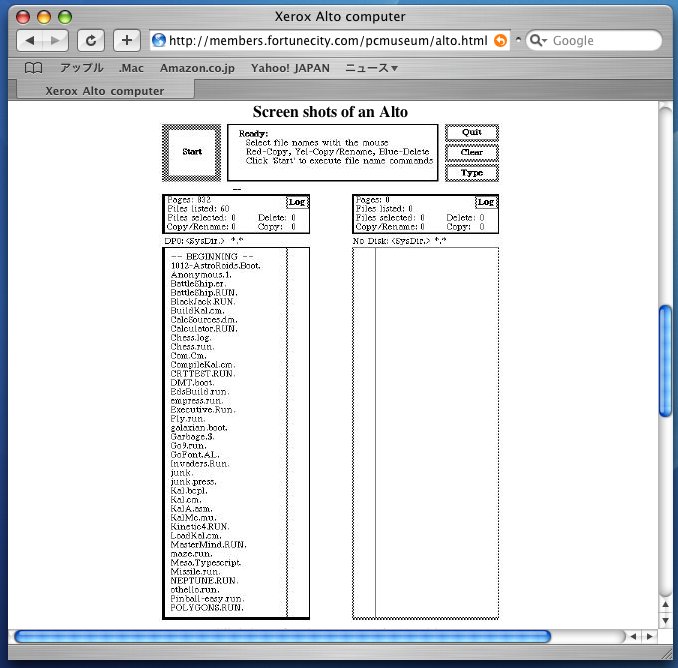
Task: Click the Anonymous.1. file name
Action: [x=201, y=275]
